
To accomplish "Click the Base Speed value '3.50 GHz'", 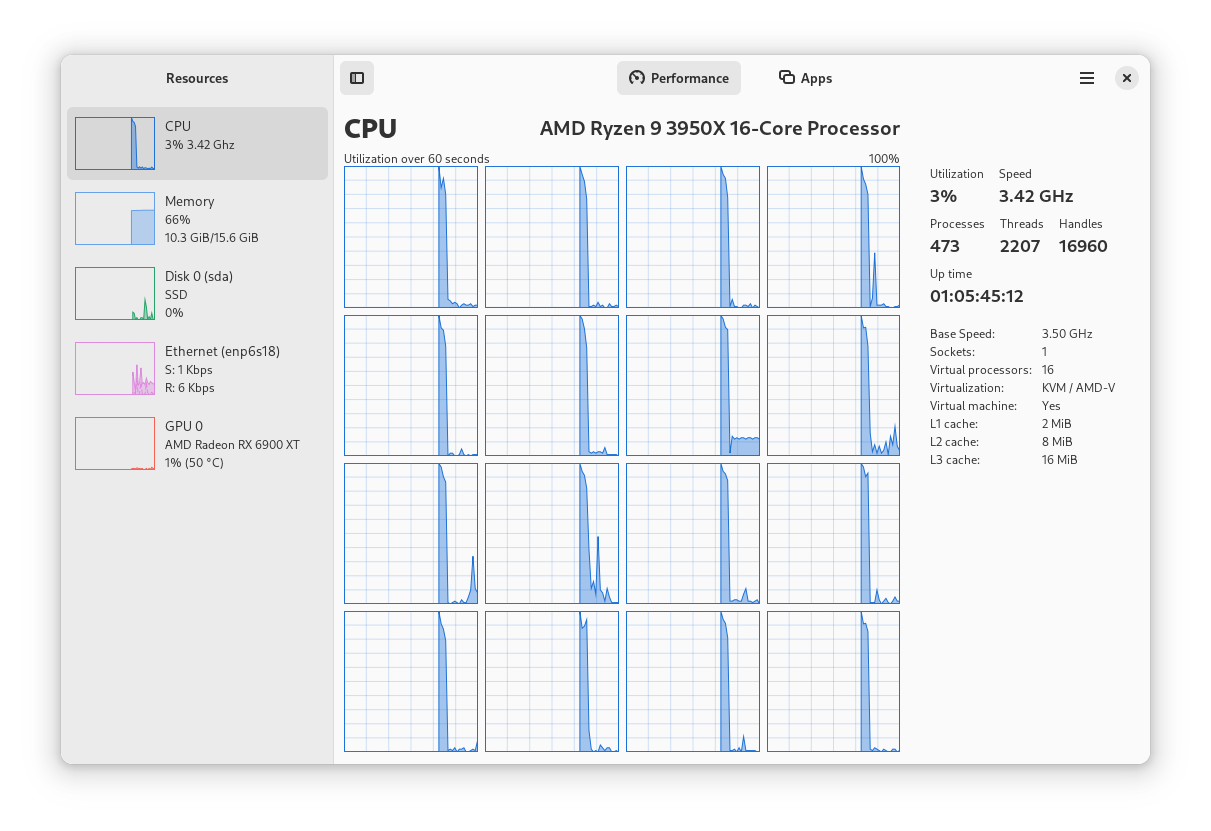I will point(1067,334).
